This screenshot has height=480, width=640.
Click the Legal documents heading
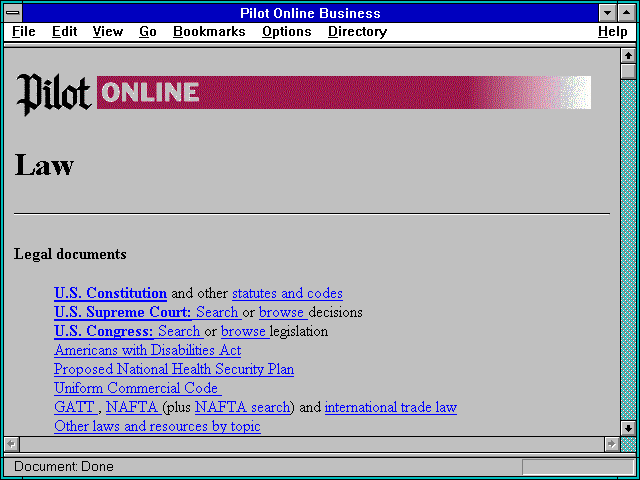pos(70,254)
